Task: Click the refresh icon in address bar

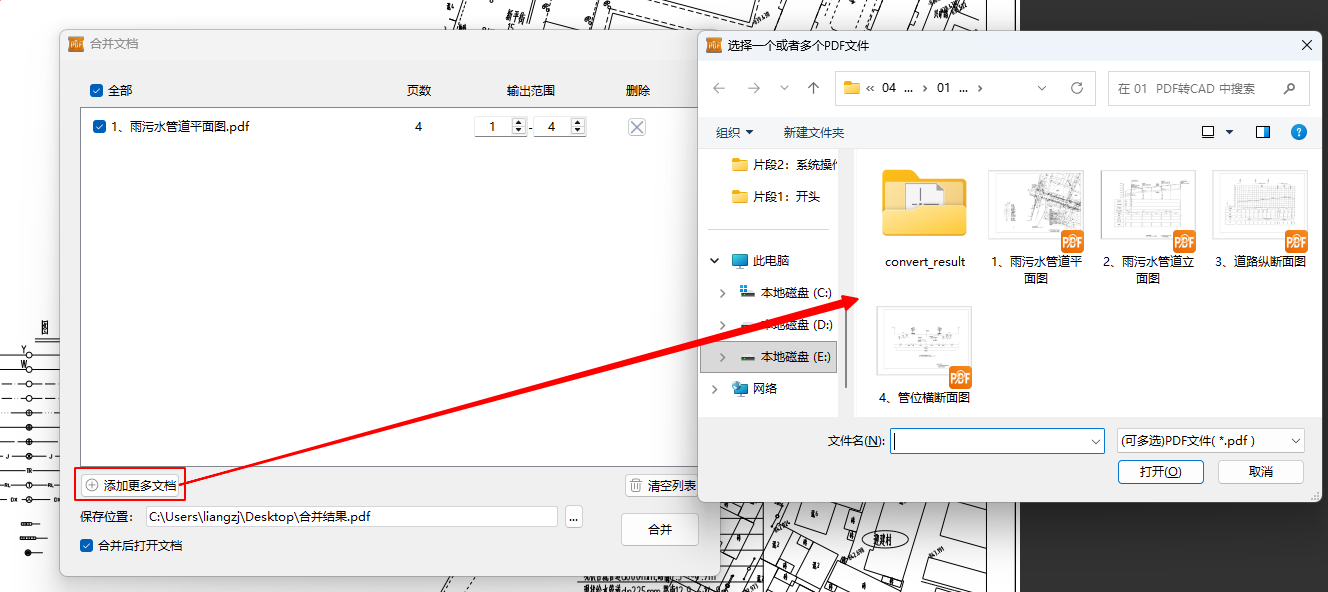Action: click(x=1077, y=88)
